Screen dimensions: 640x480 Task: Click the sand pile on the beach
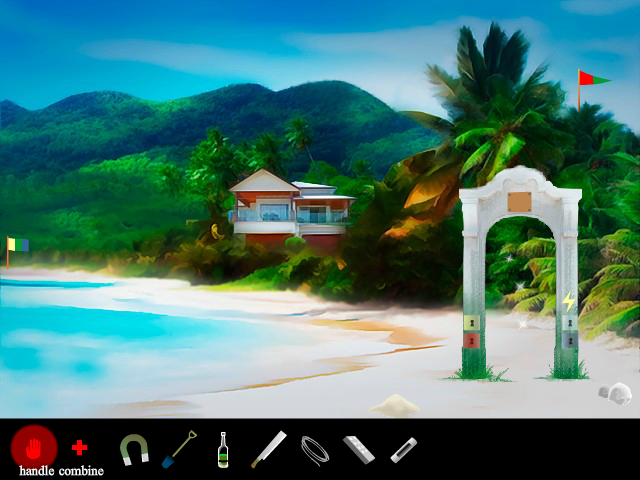tap(394, 405)
